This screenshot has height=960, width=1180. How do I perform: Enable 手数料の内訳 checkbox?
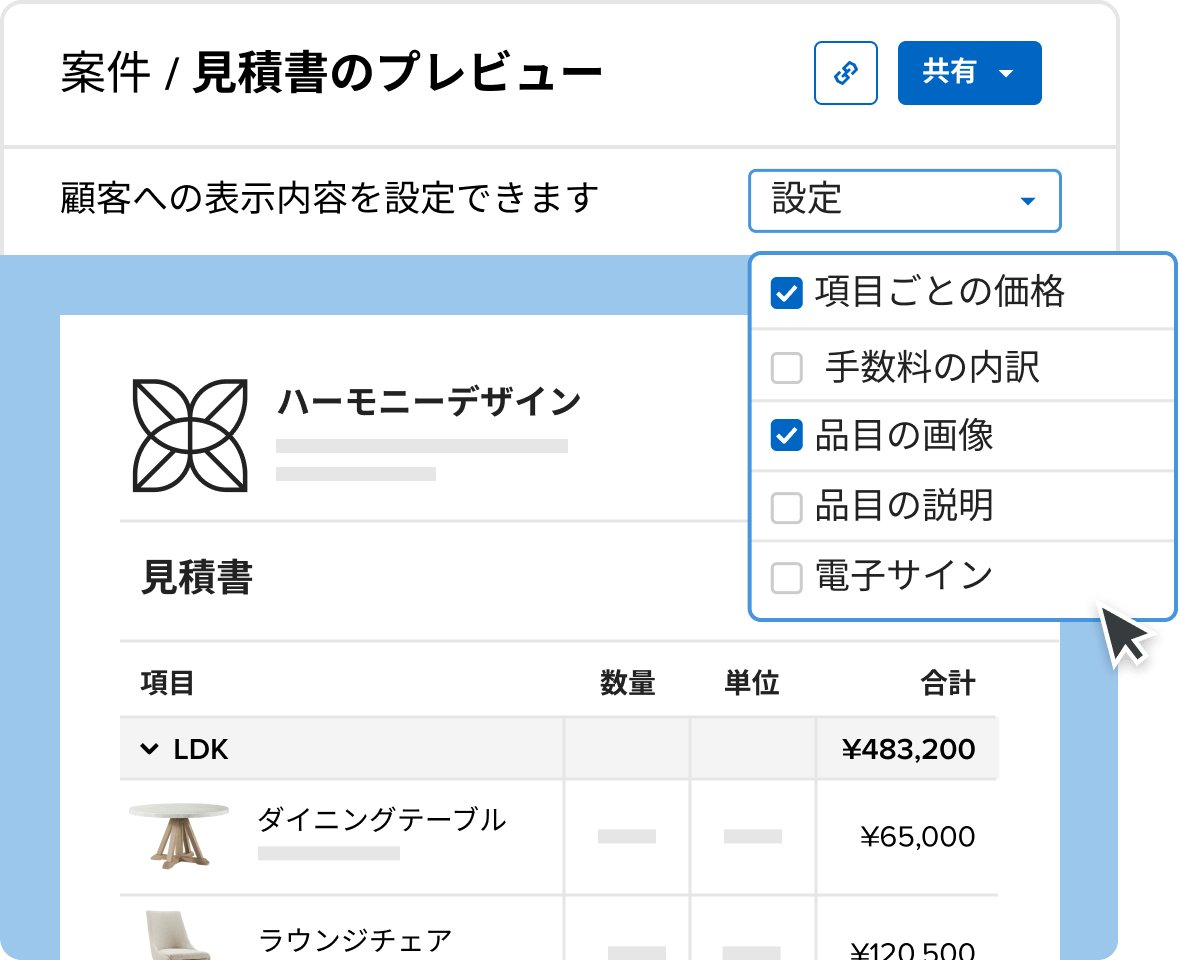tap(787, 369)
